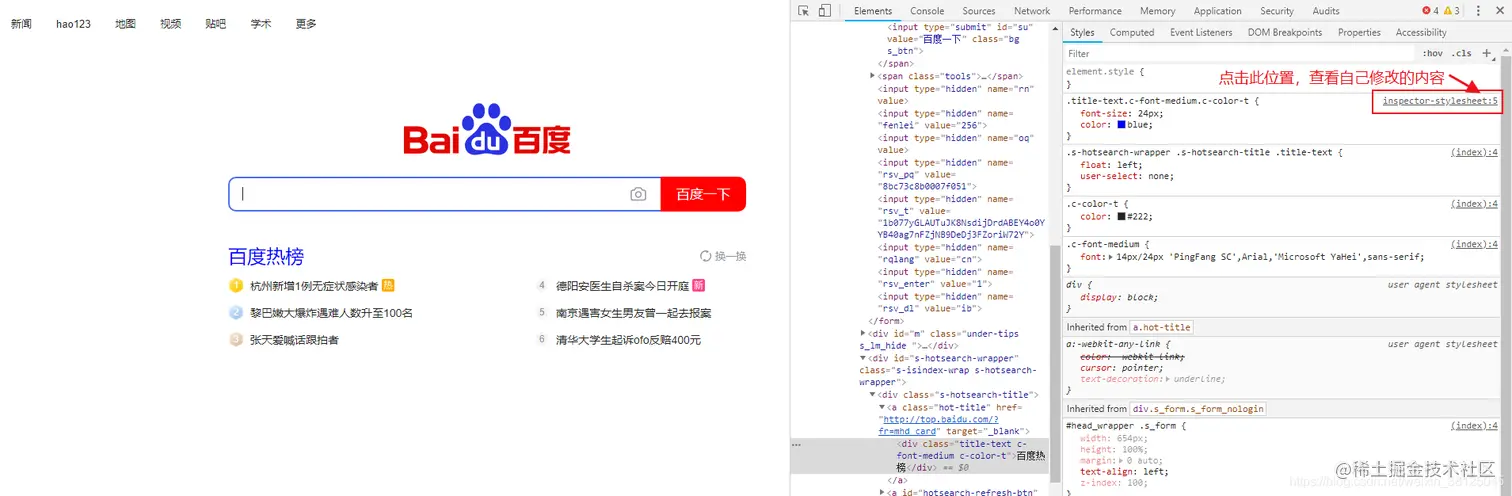Screen dimensions: 1512x496
Task: Open the Sources tab
Action: click(x=979, y=11)
